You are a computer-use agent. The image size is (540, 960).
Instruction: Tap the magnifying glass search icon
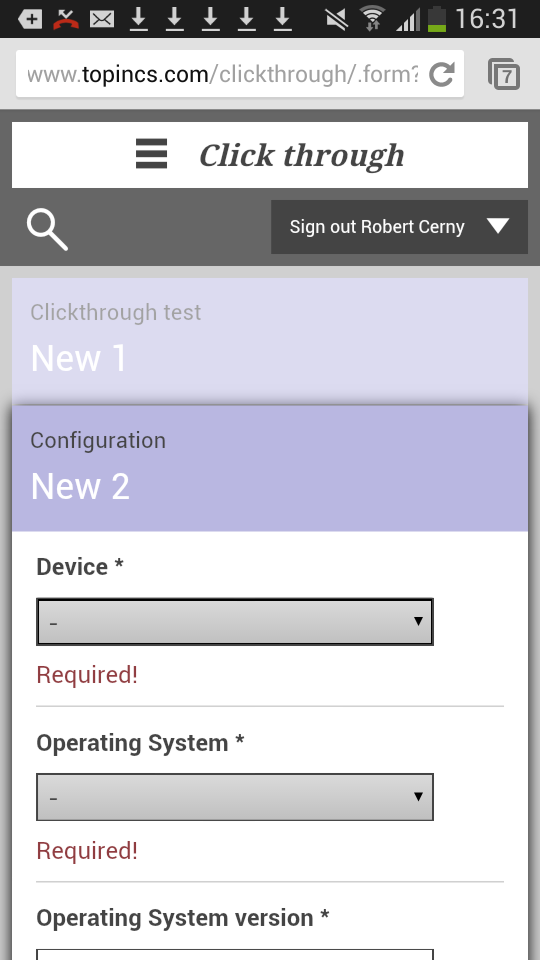click(47, 230)
